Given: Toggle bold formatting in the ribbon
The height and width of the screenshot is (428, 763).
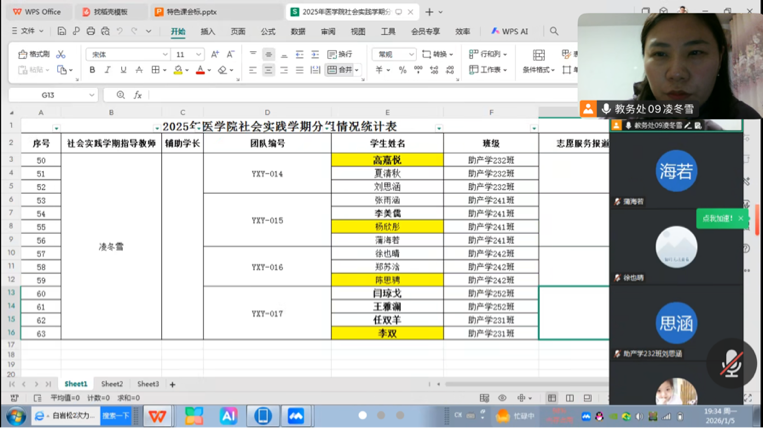Looking at the screenshot, I should (93, 70).
